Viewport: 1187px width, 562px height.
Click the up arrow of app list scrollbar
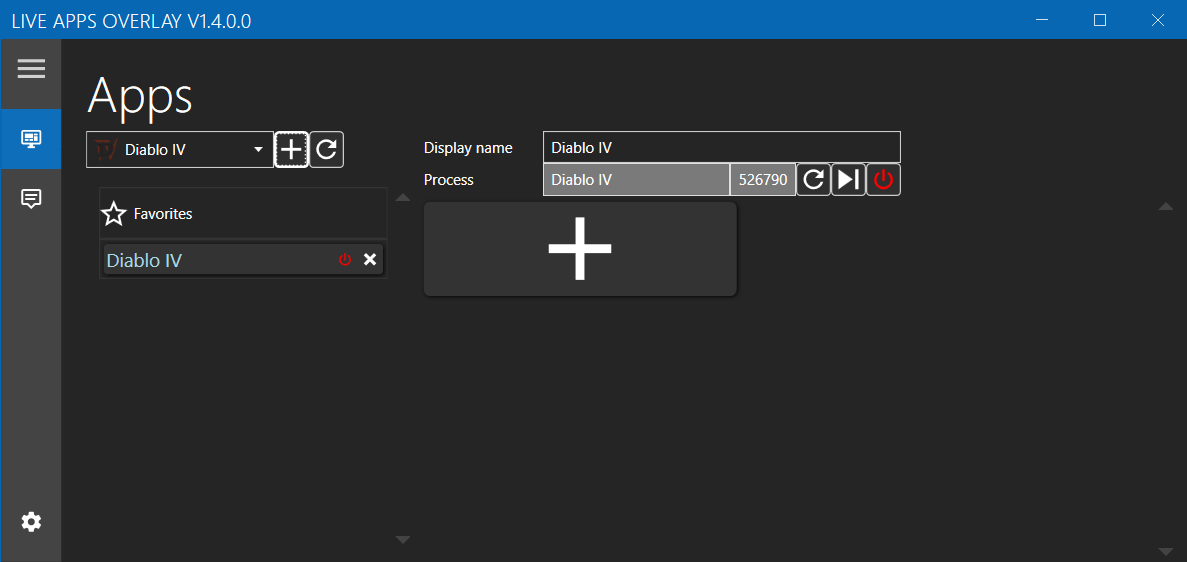pyautogui.click(x=403, y=198)
